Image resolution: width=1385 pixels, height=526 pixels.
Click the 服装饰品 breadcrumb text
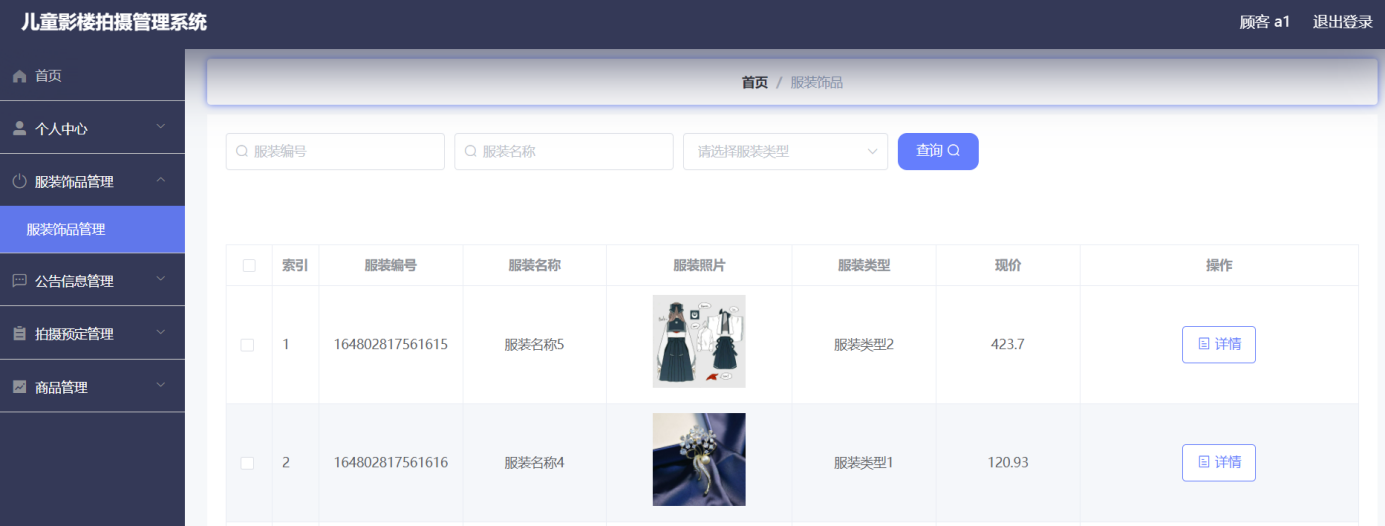point(817,82)
